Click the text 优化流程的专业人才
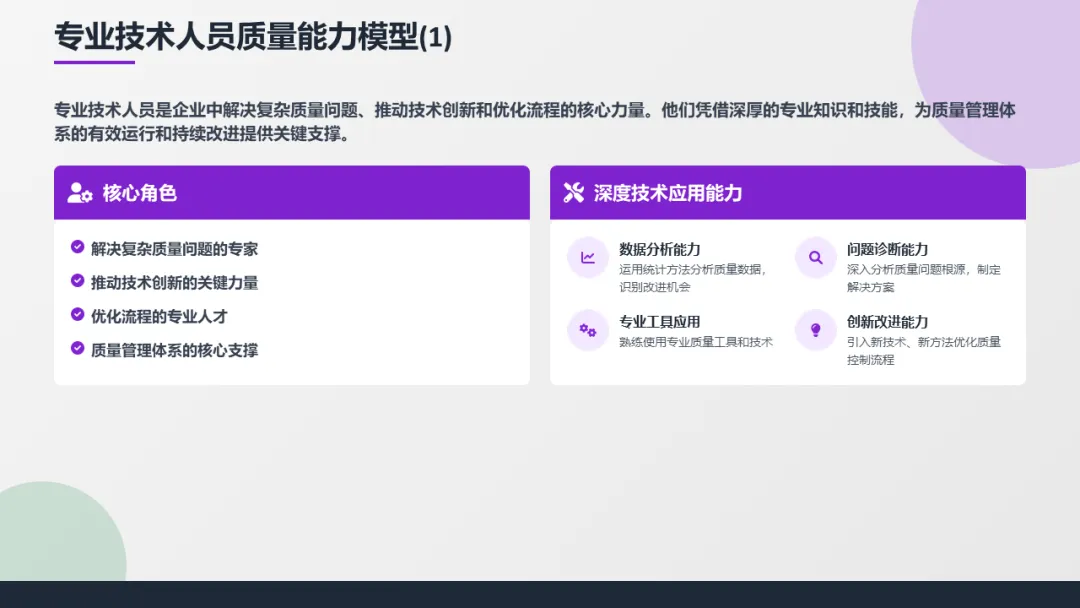Viewport: 1080px width, 608px height. coord(159,316)
